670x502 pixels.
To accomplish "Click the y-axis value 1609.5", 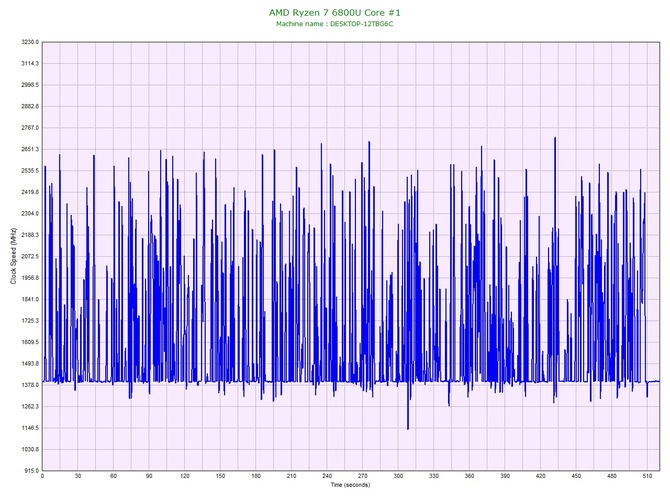I will pyautogui.click(x=30, y=342).
